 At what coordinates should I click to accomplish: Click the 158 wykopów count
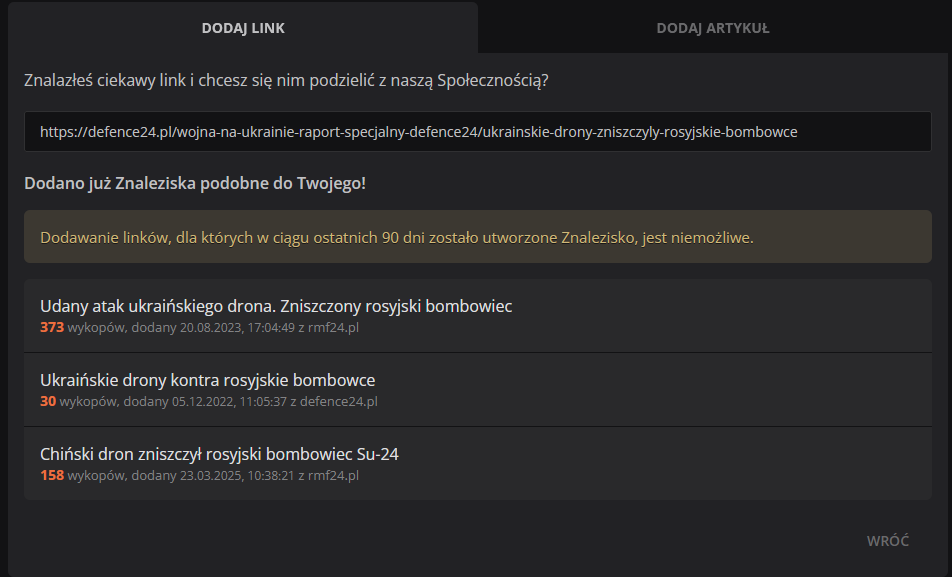click(x=51, y=475)
